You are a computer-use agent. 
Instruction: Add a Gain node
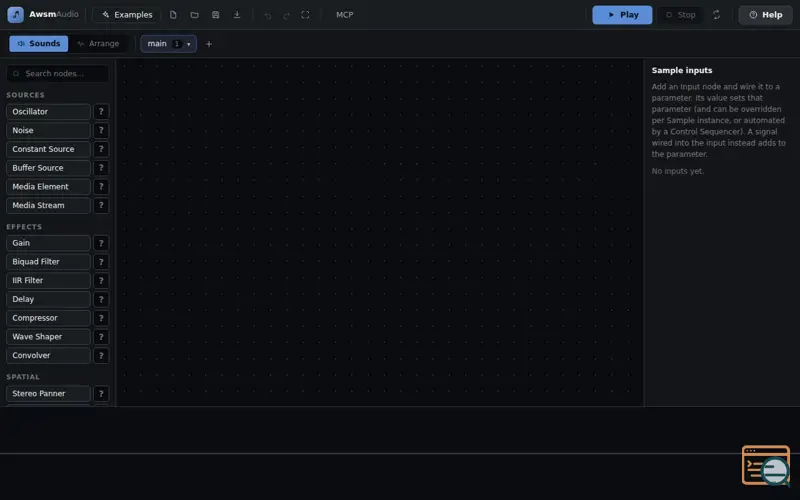[48, 243]
